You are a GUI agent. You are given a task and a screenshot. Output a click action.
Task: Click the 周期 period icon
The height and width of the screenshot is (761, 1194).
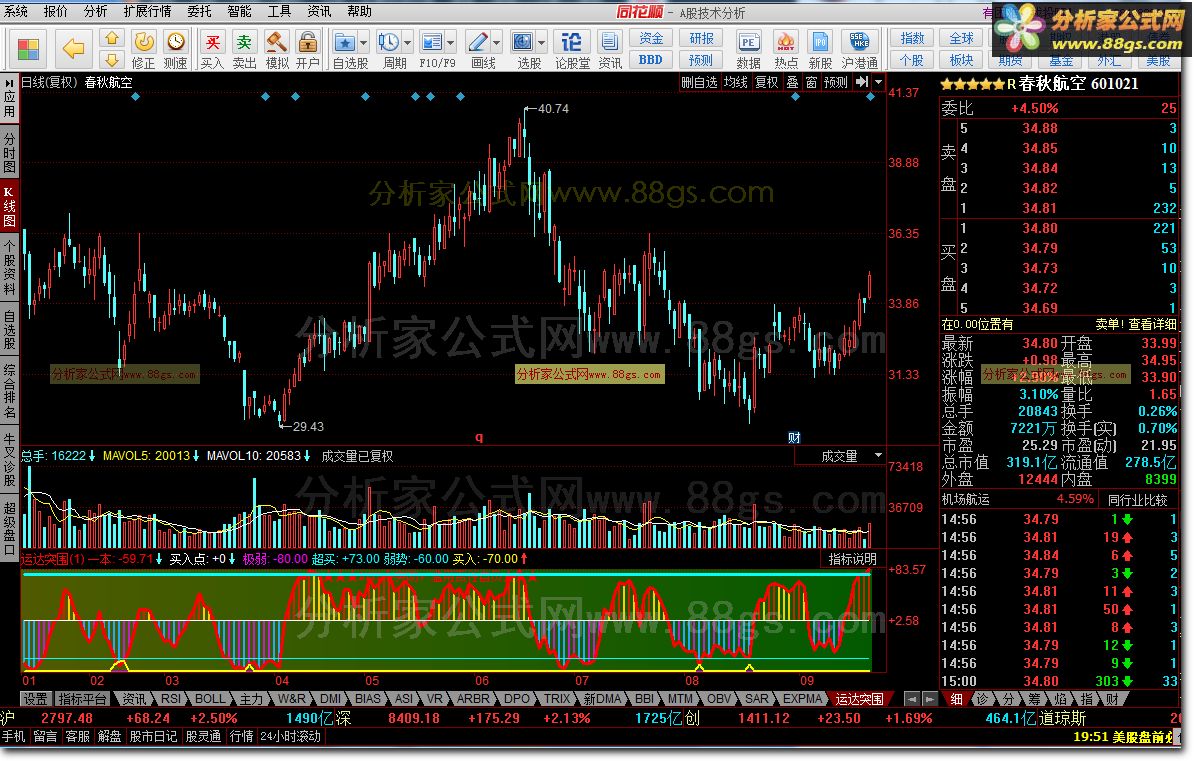click(388, 42)
